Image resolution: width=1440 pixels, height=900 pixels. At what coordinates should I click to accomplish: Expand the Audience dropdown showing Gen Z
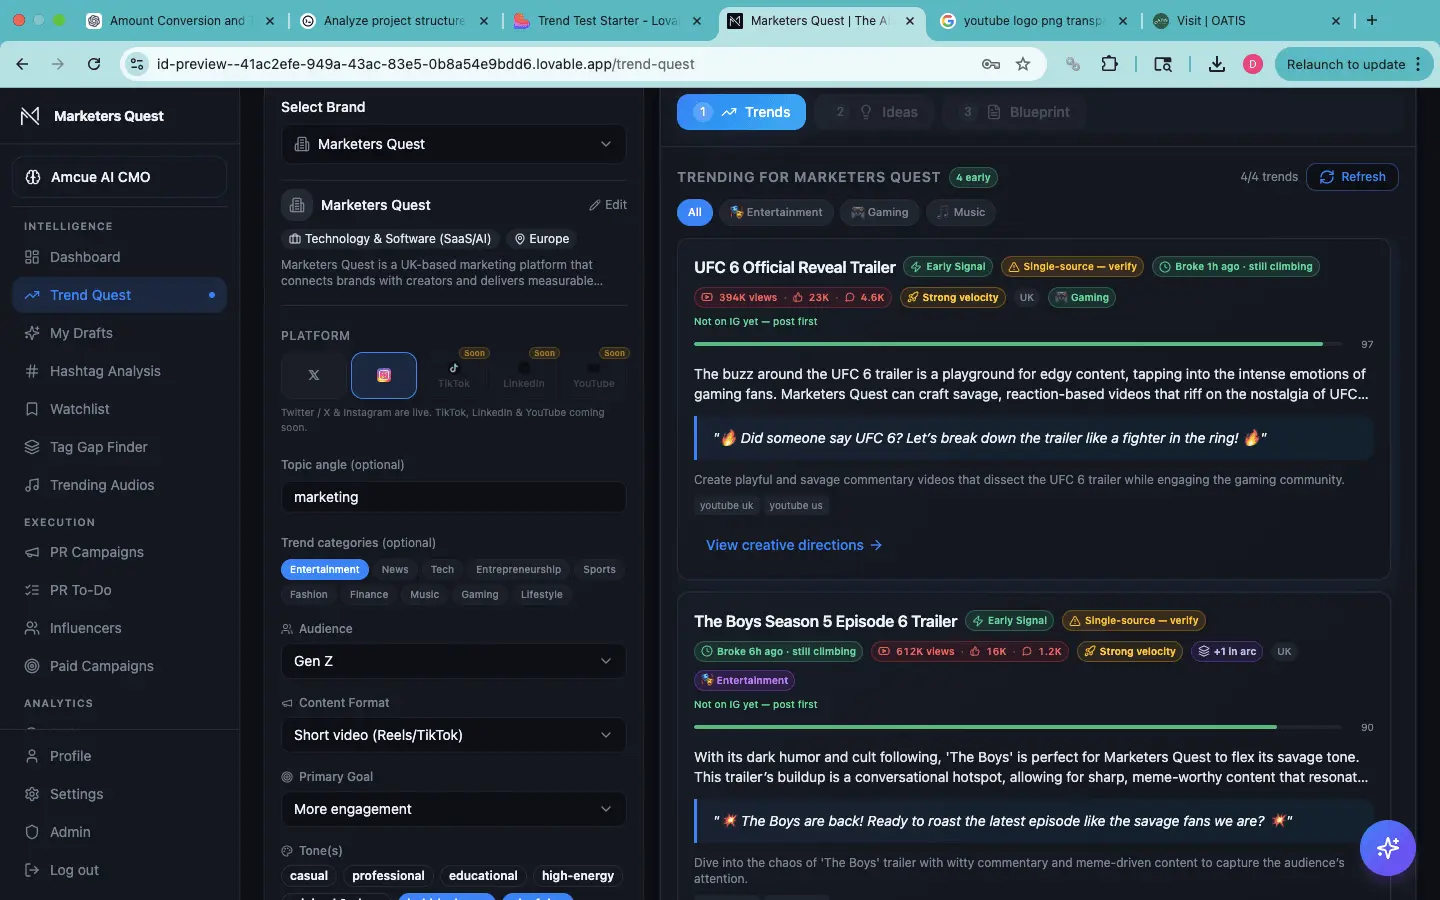pos(454,661)
